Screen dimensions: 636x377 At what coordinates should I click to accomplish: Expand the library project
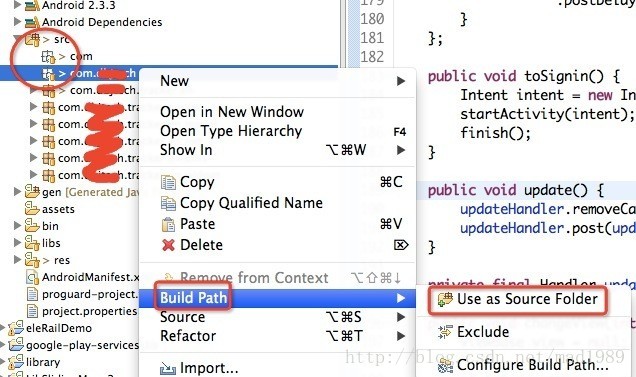(2, 362)
